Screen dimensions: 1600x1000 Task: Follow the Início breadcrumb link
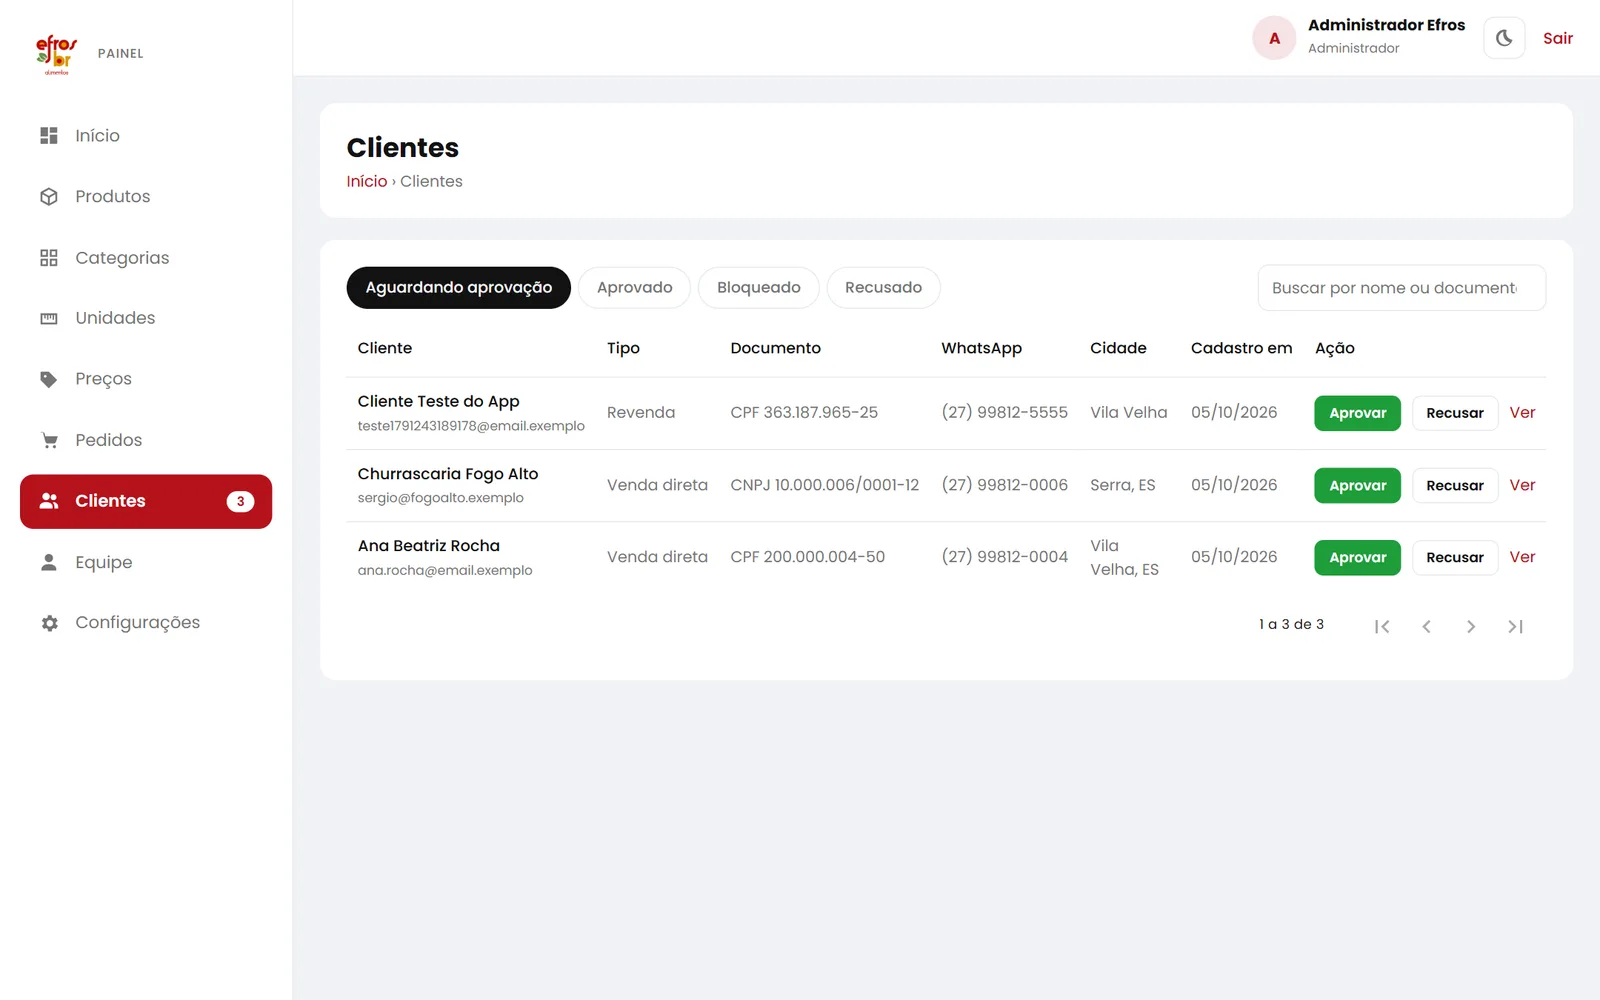click(367, 181)
